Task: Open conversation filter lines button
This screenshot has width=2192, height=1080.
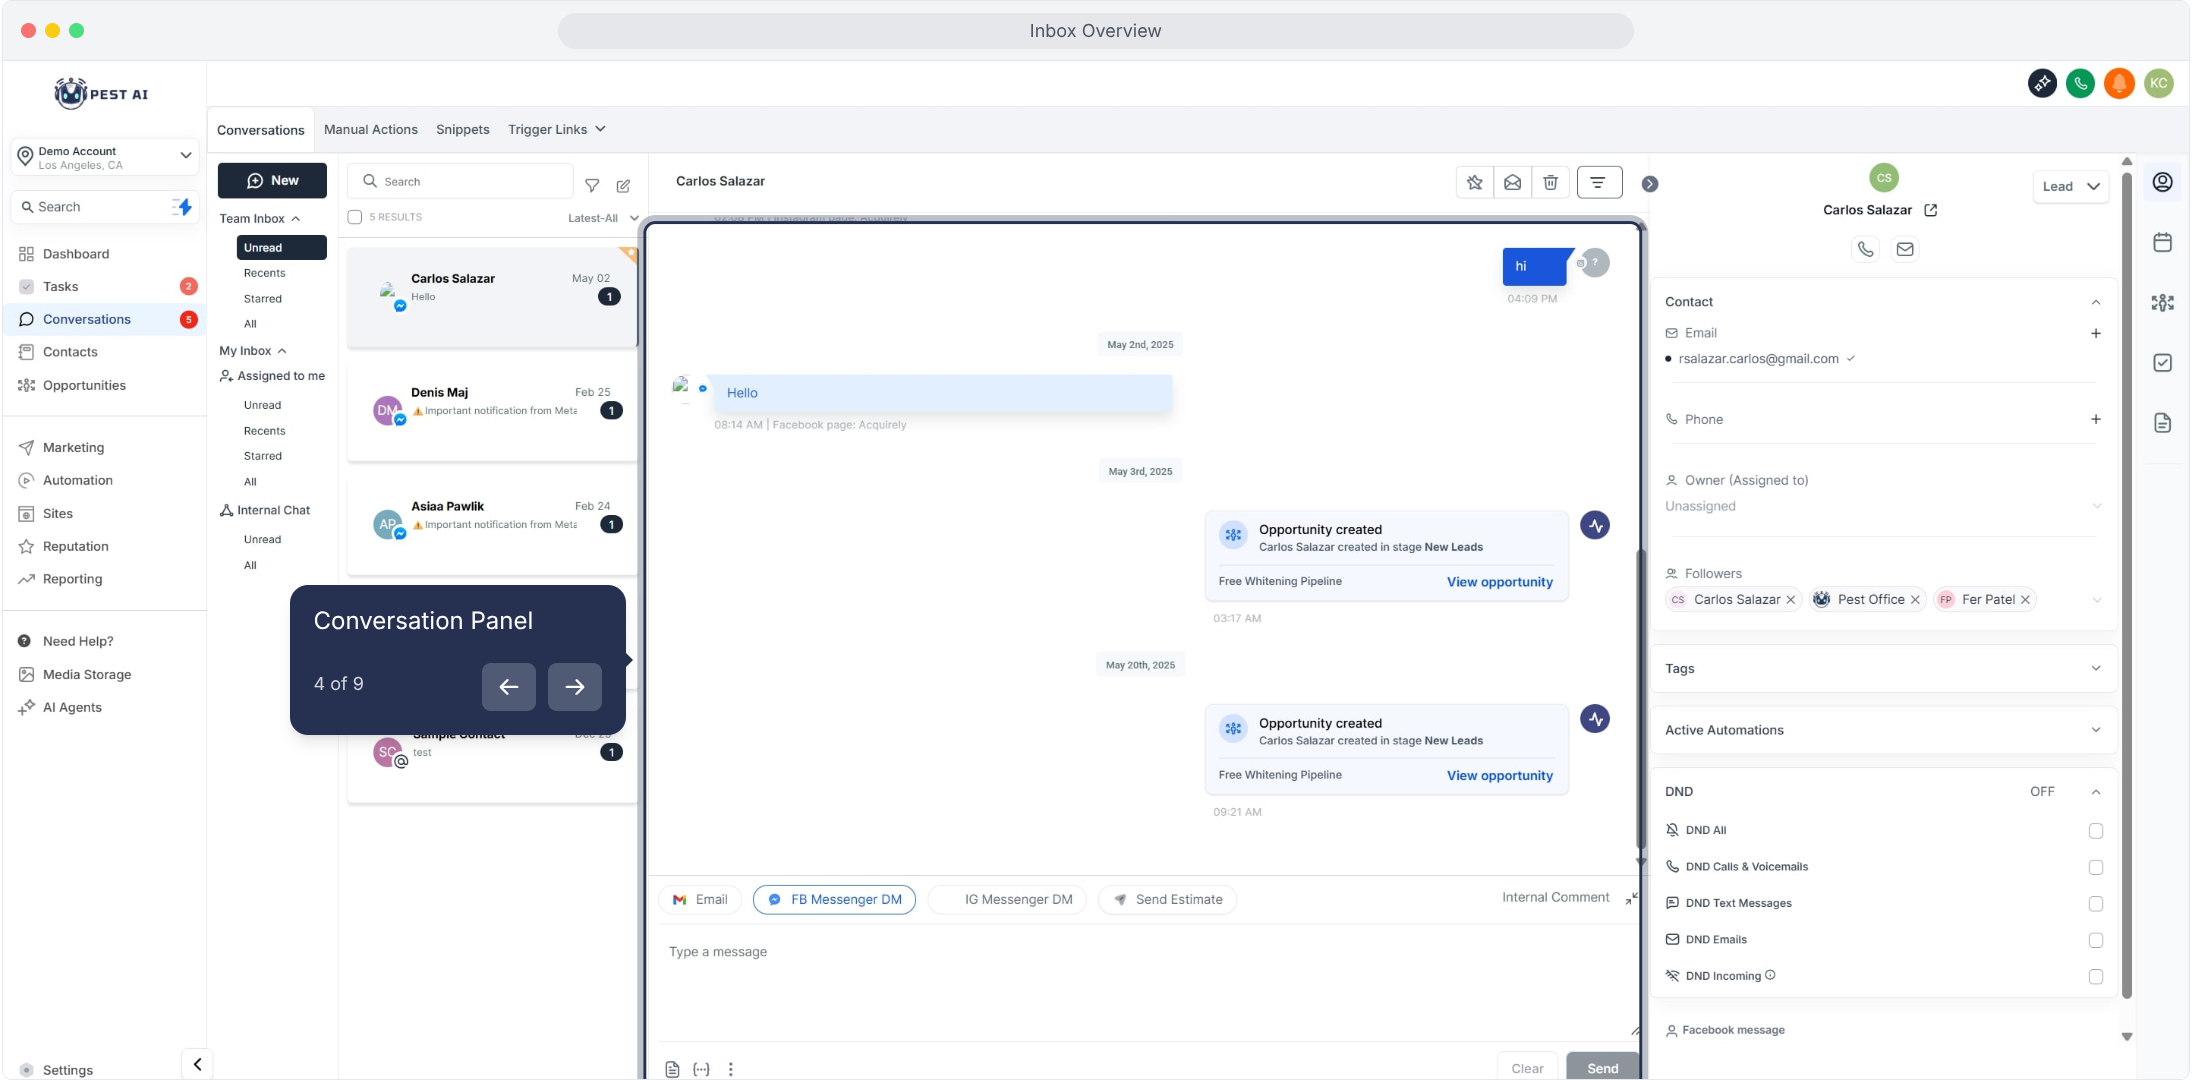Action: [x=1598, y=182]
